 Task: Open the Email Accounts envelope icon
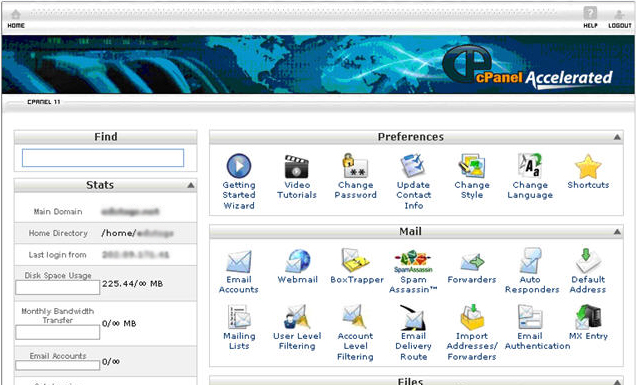click(x=239, y=262)
